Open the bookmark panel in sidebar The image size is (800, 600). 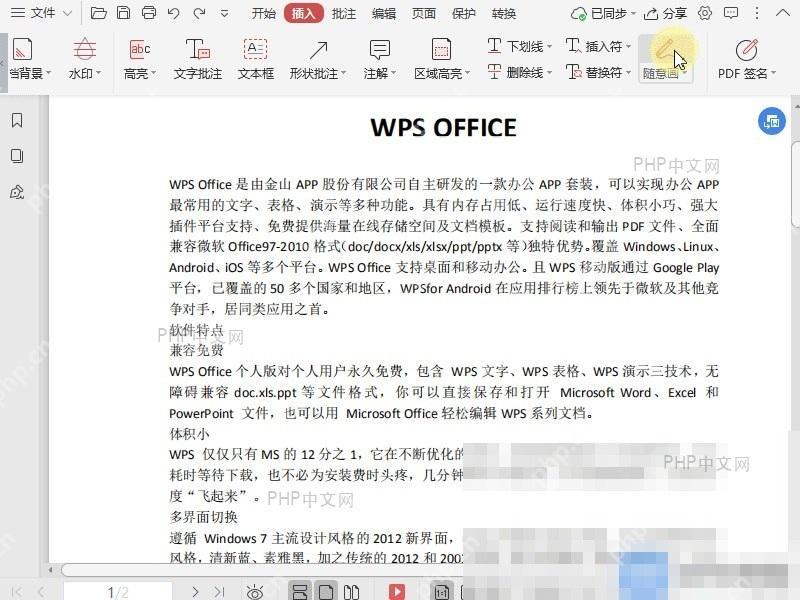(x=17, y=120)
